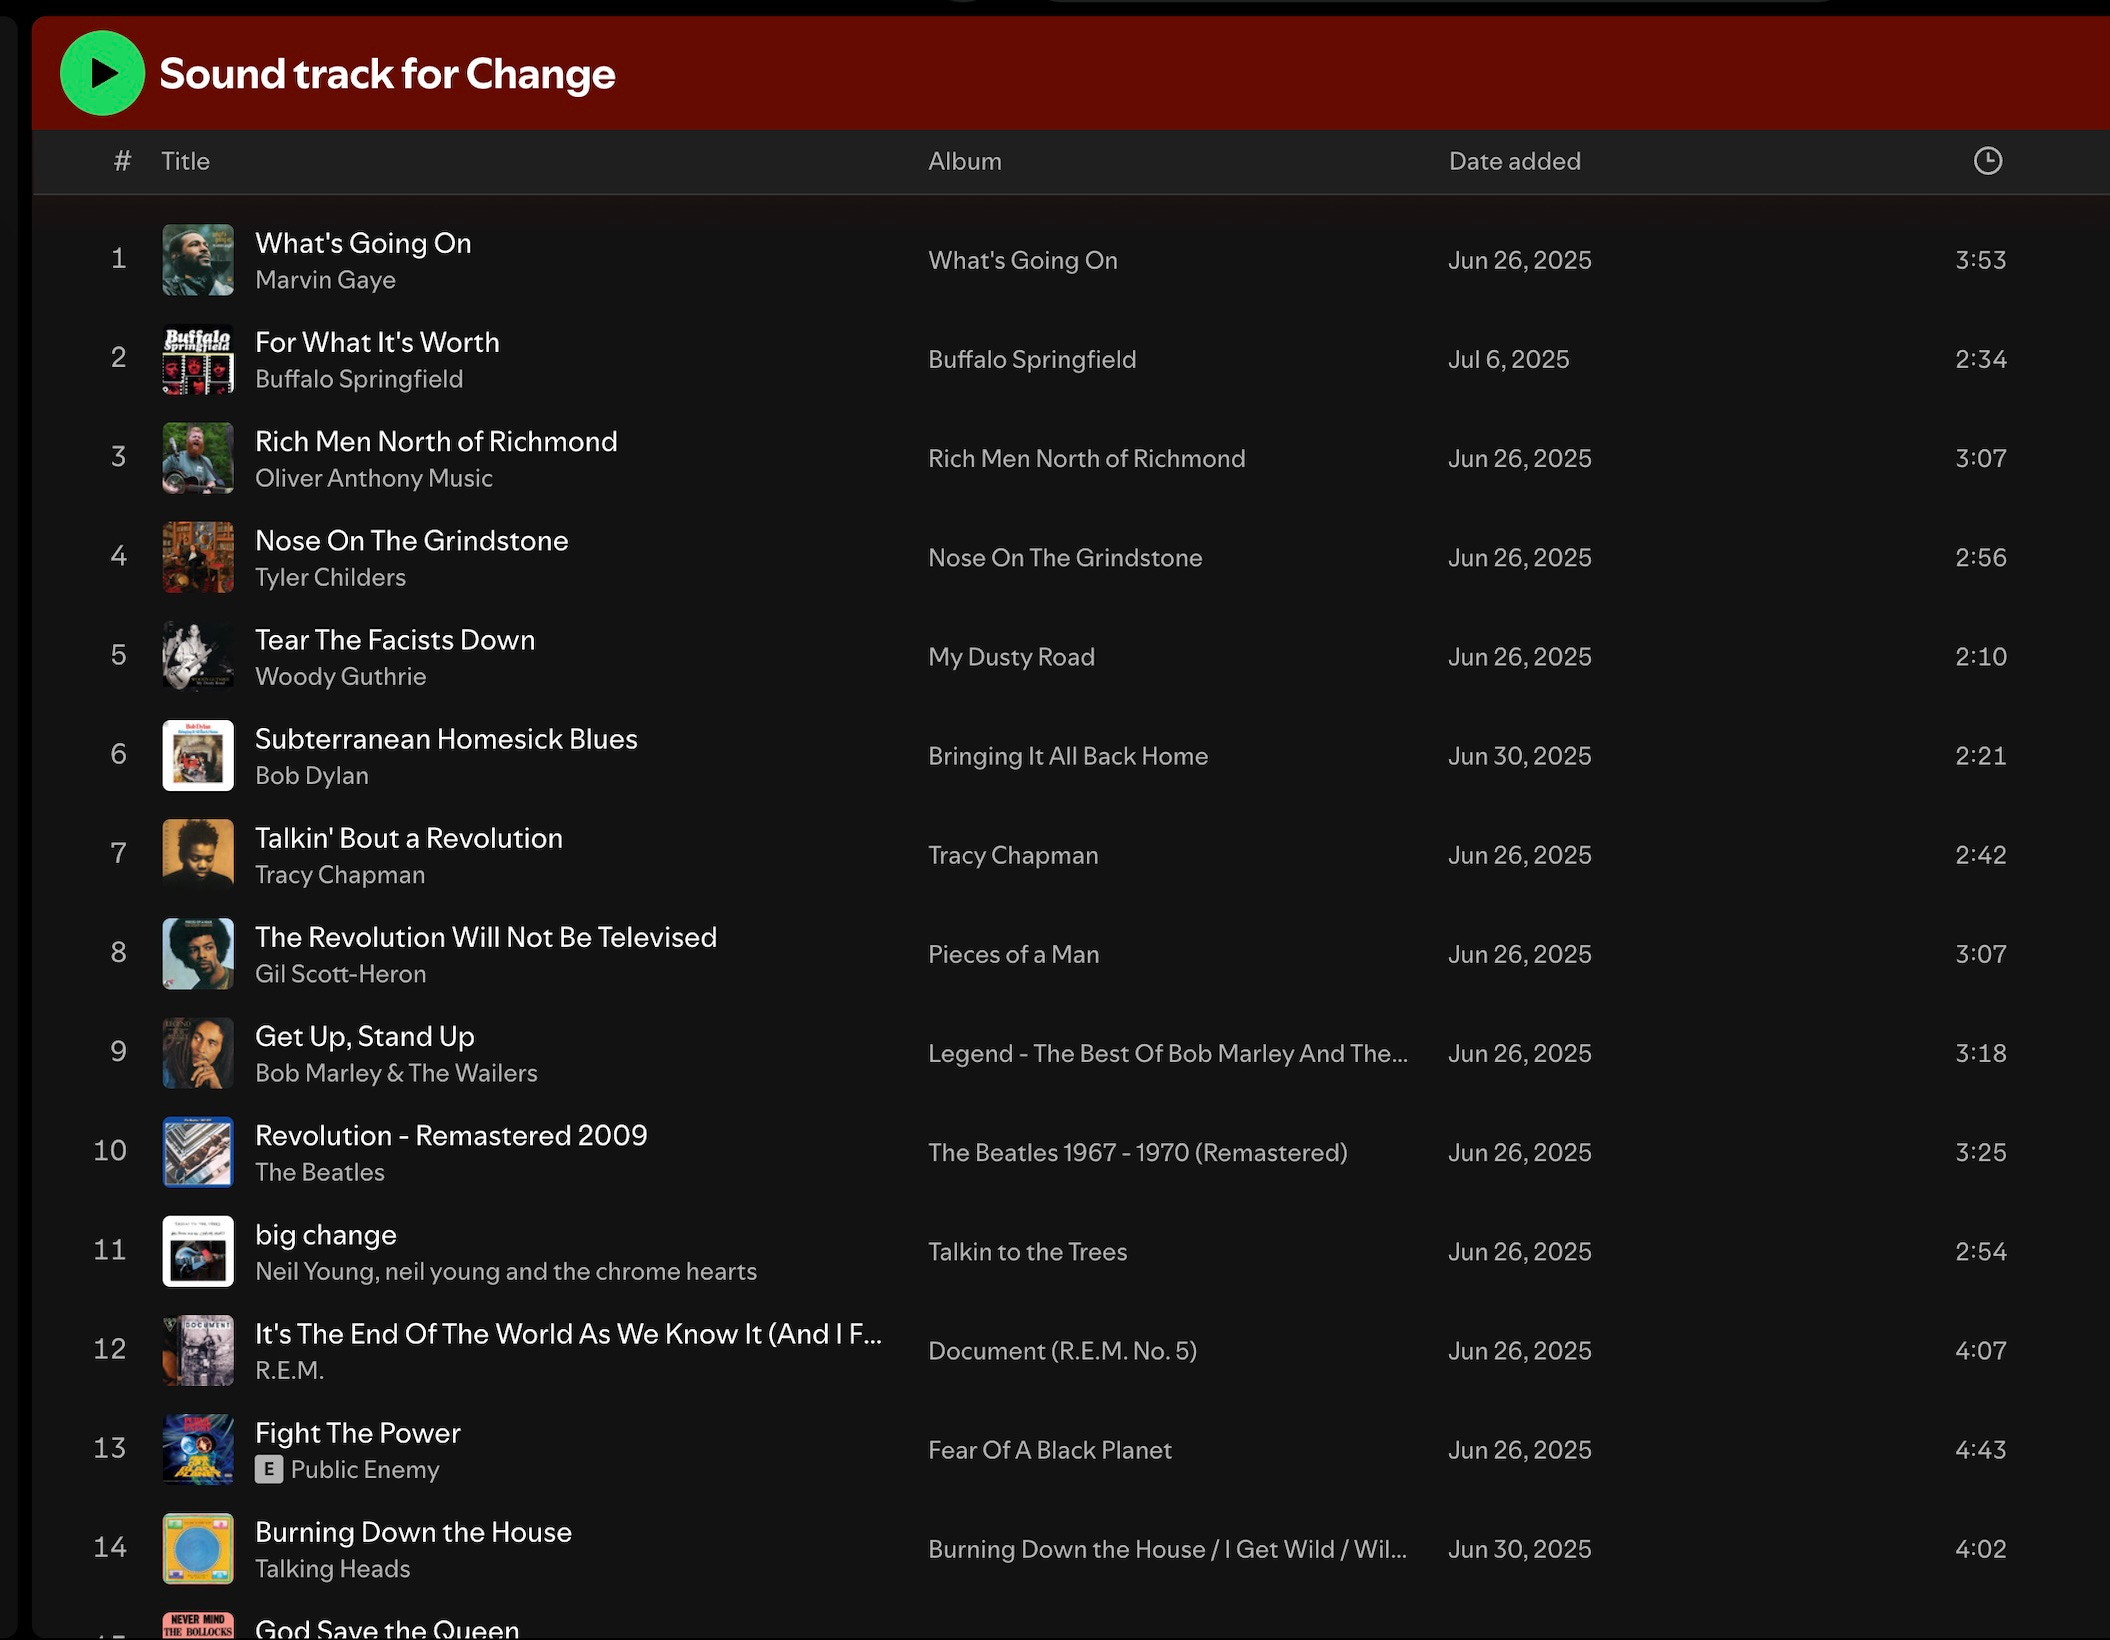The image size is (2110, 1640).
Task: Select the track Get Up, Stand Up
Action: pyautogui.click(x=364, y=1036)
